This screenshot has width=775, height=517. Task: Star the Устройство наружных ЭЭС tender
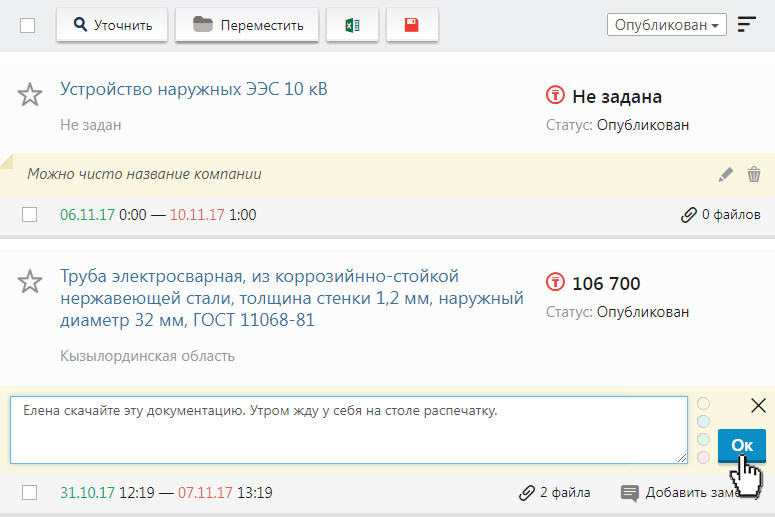30,94
